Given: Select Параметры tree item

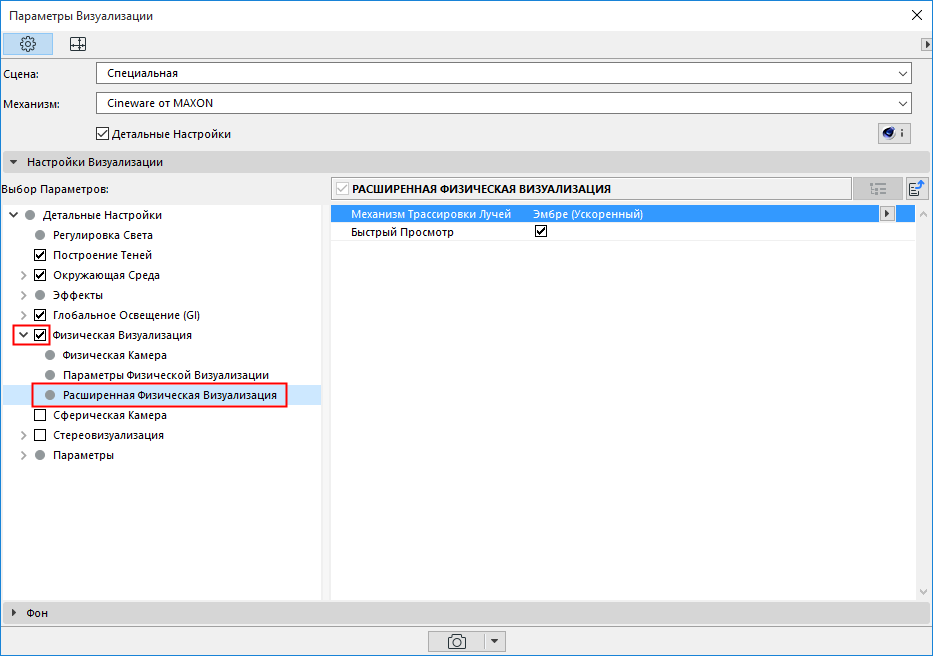Looking at the screenshot, I should point(83,455).
